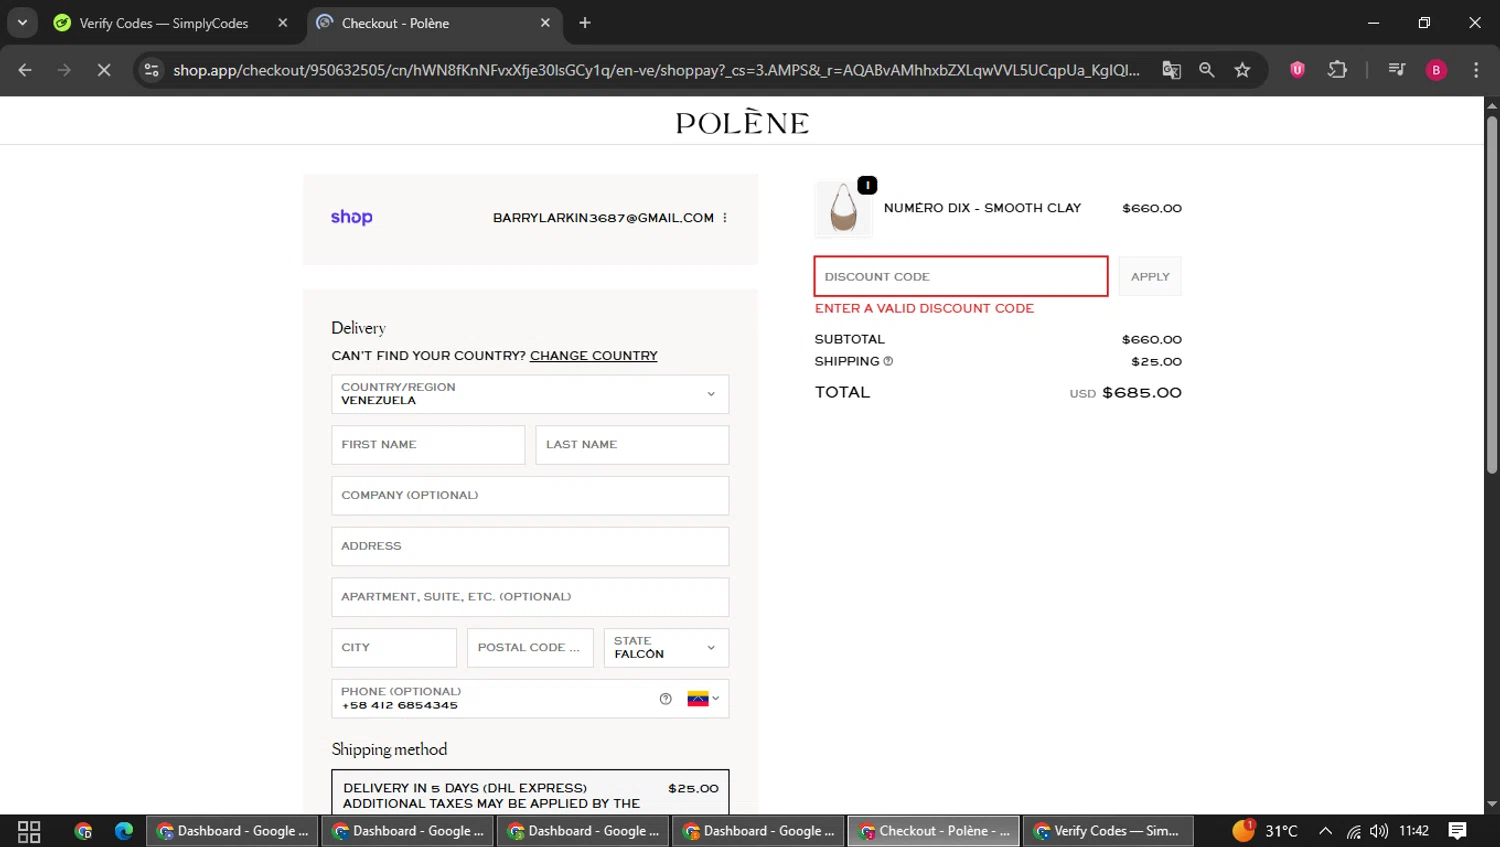This screenshot has width=1500, height=847.
Task: Open account options next to email
Action: point(725,218)
